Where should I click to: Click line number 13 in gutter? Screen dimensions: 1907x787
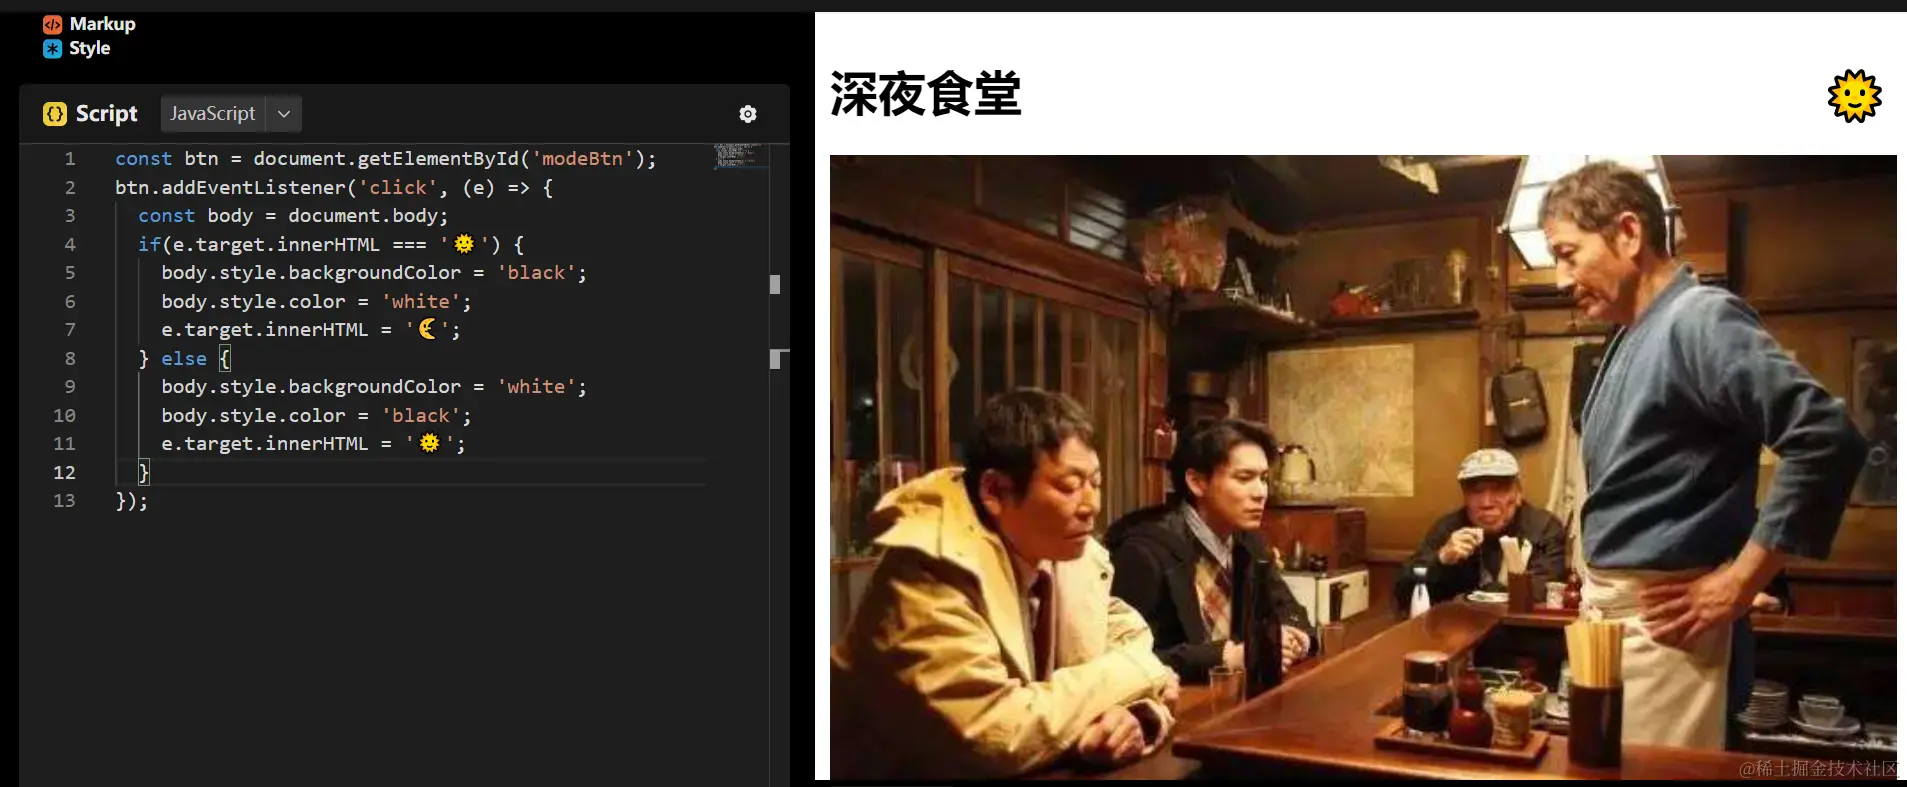coord(65,500)
